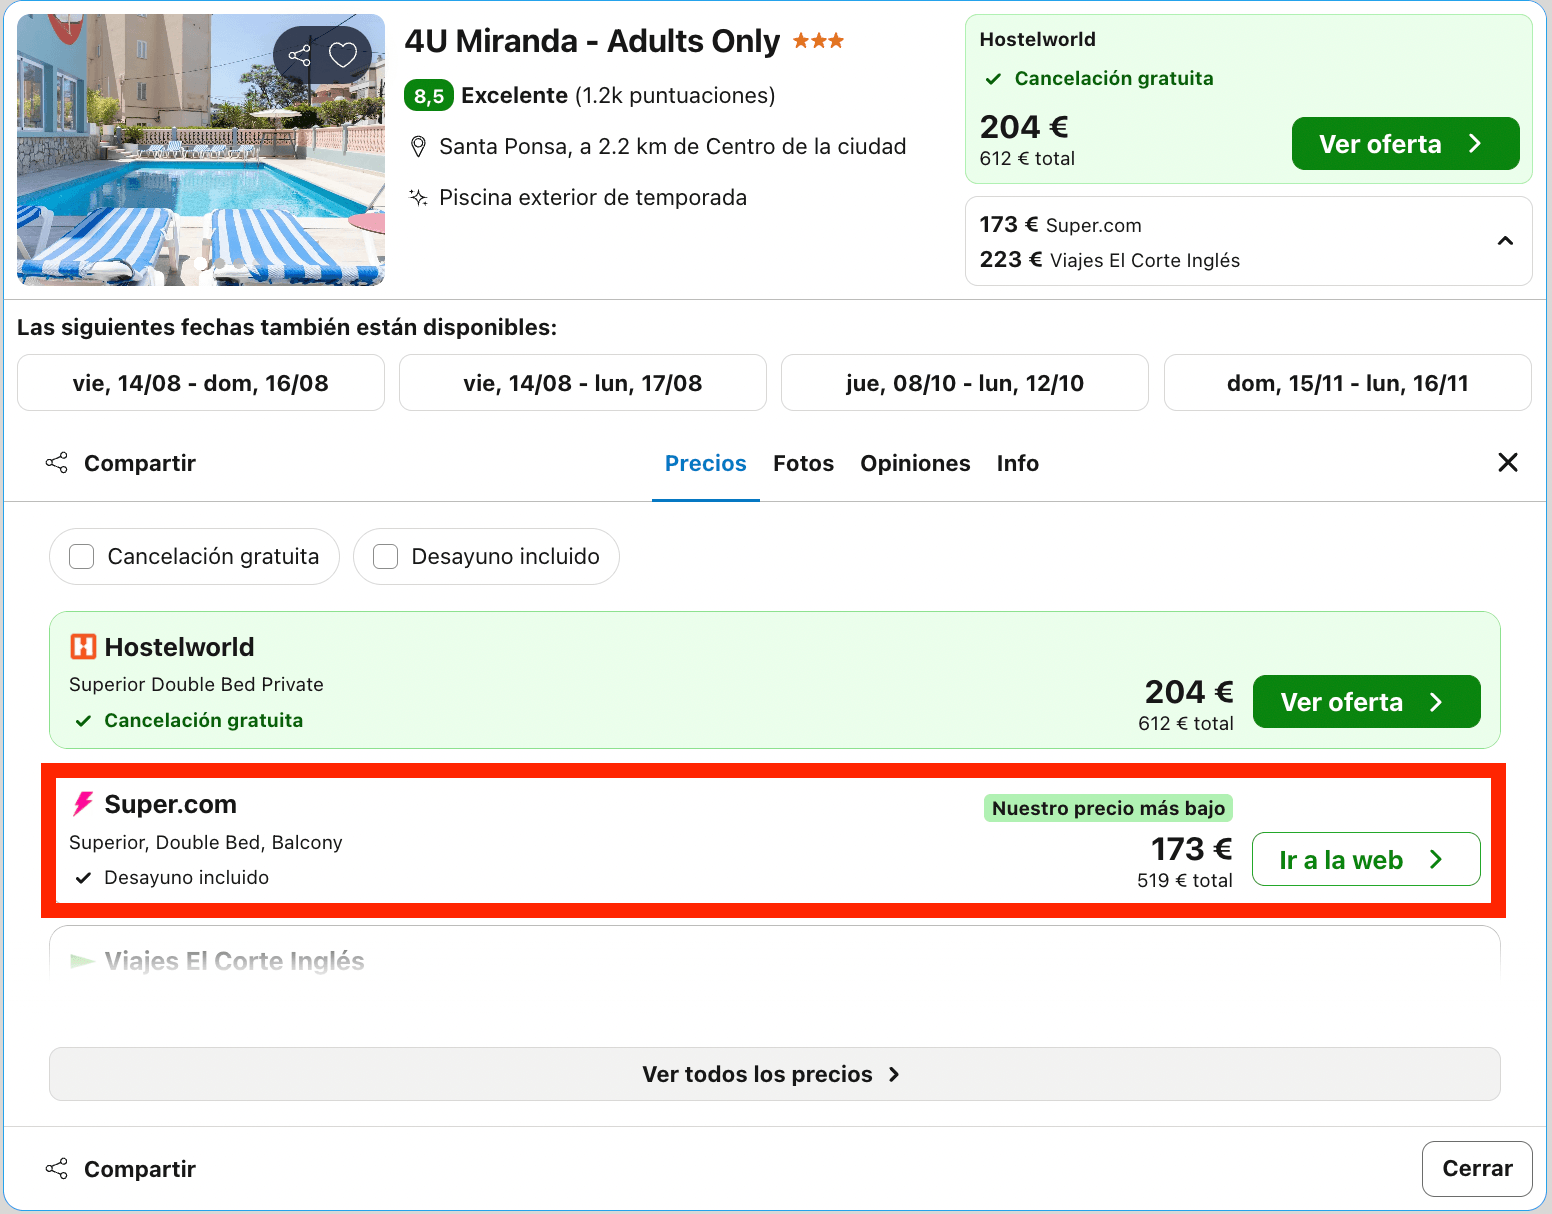The height and width of the screenshot is (1214, 1552).
Task: Click the Super.com lightning logo icon
Action: click(x=83, y=804)
